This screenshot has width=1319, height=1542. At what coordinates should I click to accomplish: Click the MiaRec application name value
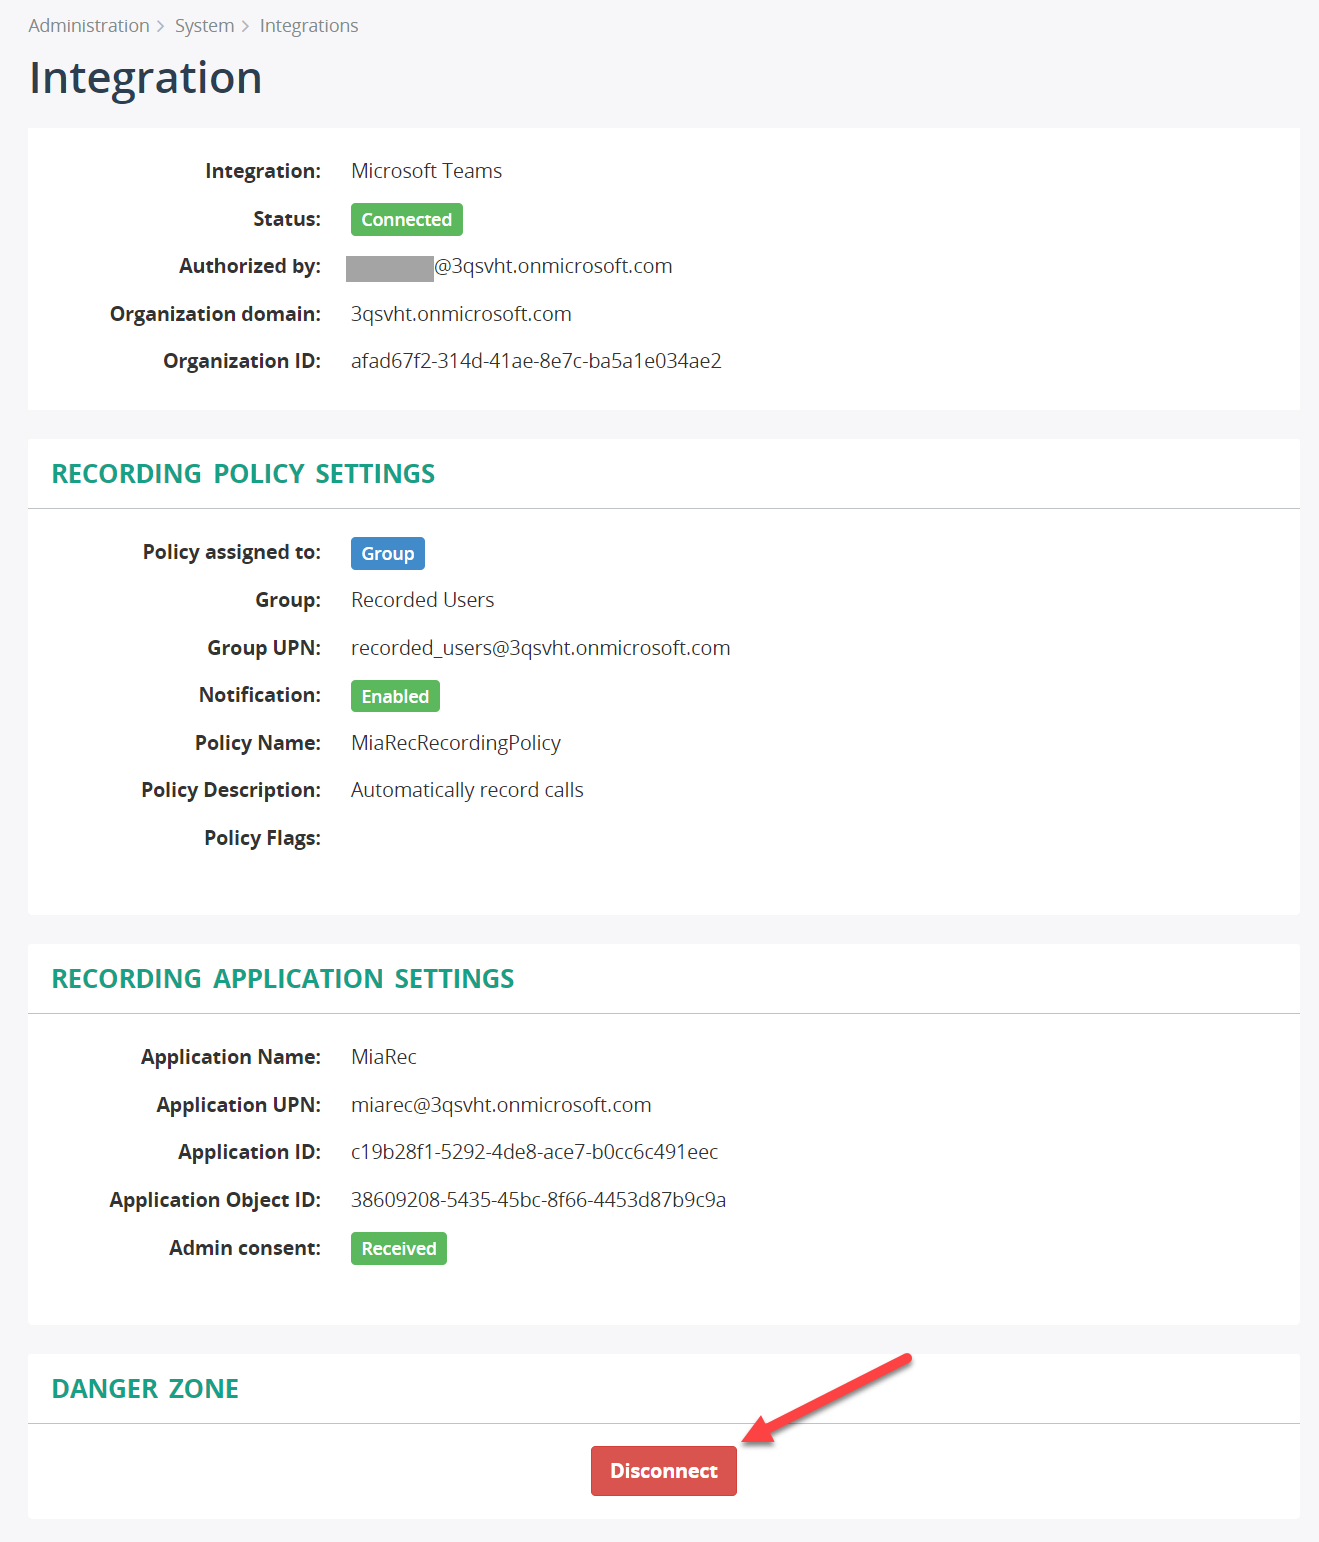384,1057
